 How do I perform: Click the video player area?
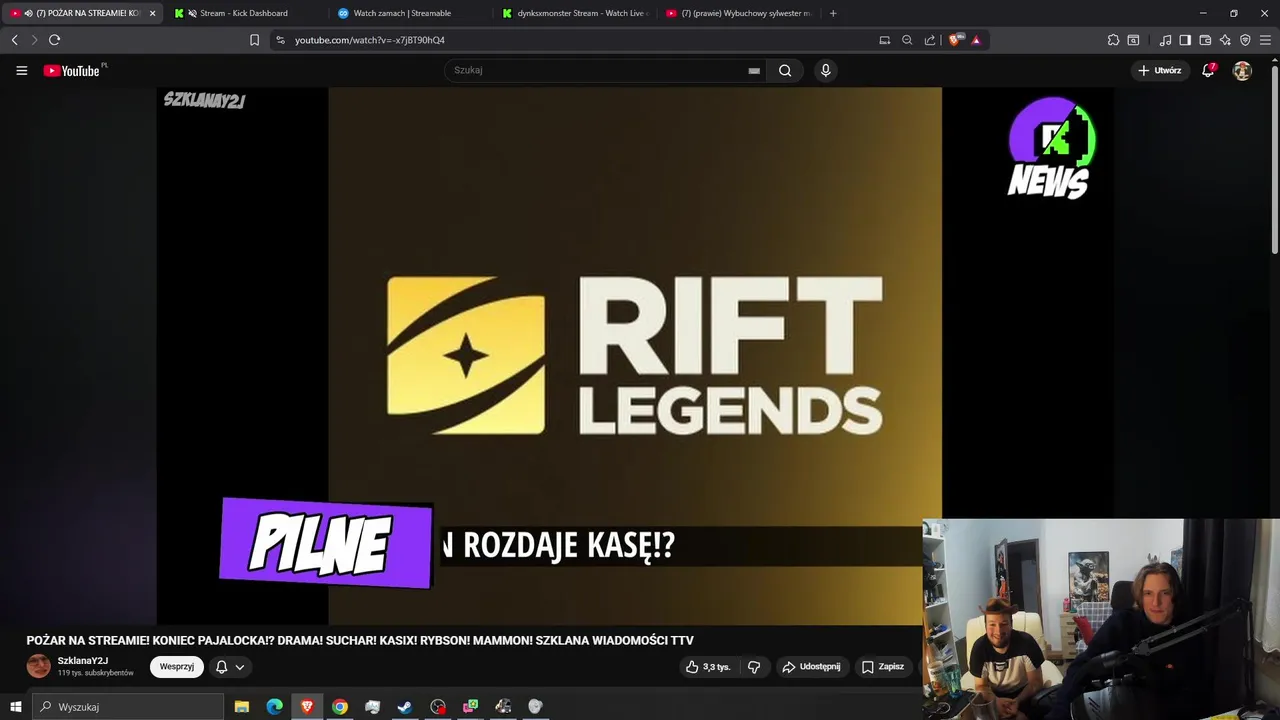635,355
